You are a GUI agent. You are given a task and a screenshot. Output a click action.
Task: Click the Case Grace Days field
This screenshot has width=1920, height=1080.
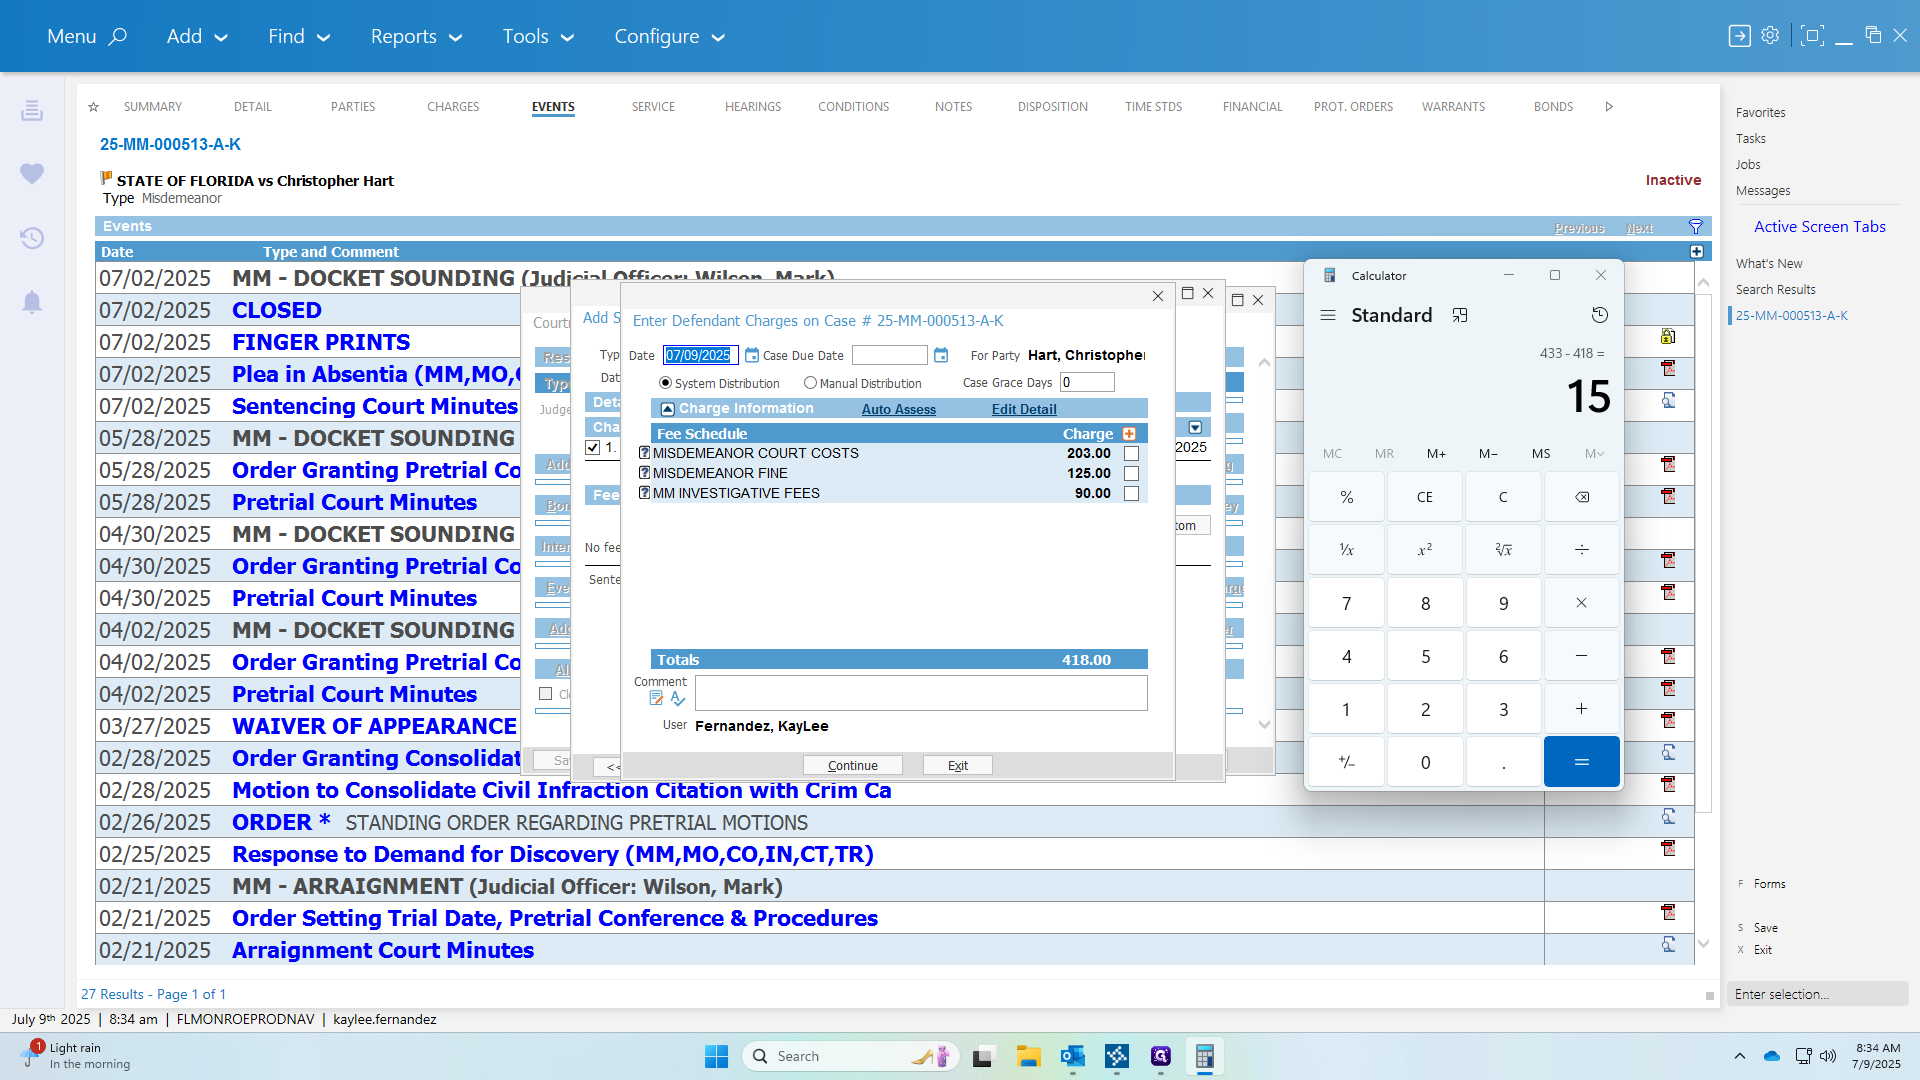(1087, 382)
